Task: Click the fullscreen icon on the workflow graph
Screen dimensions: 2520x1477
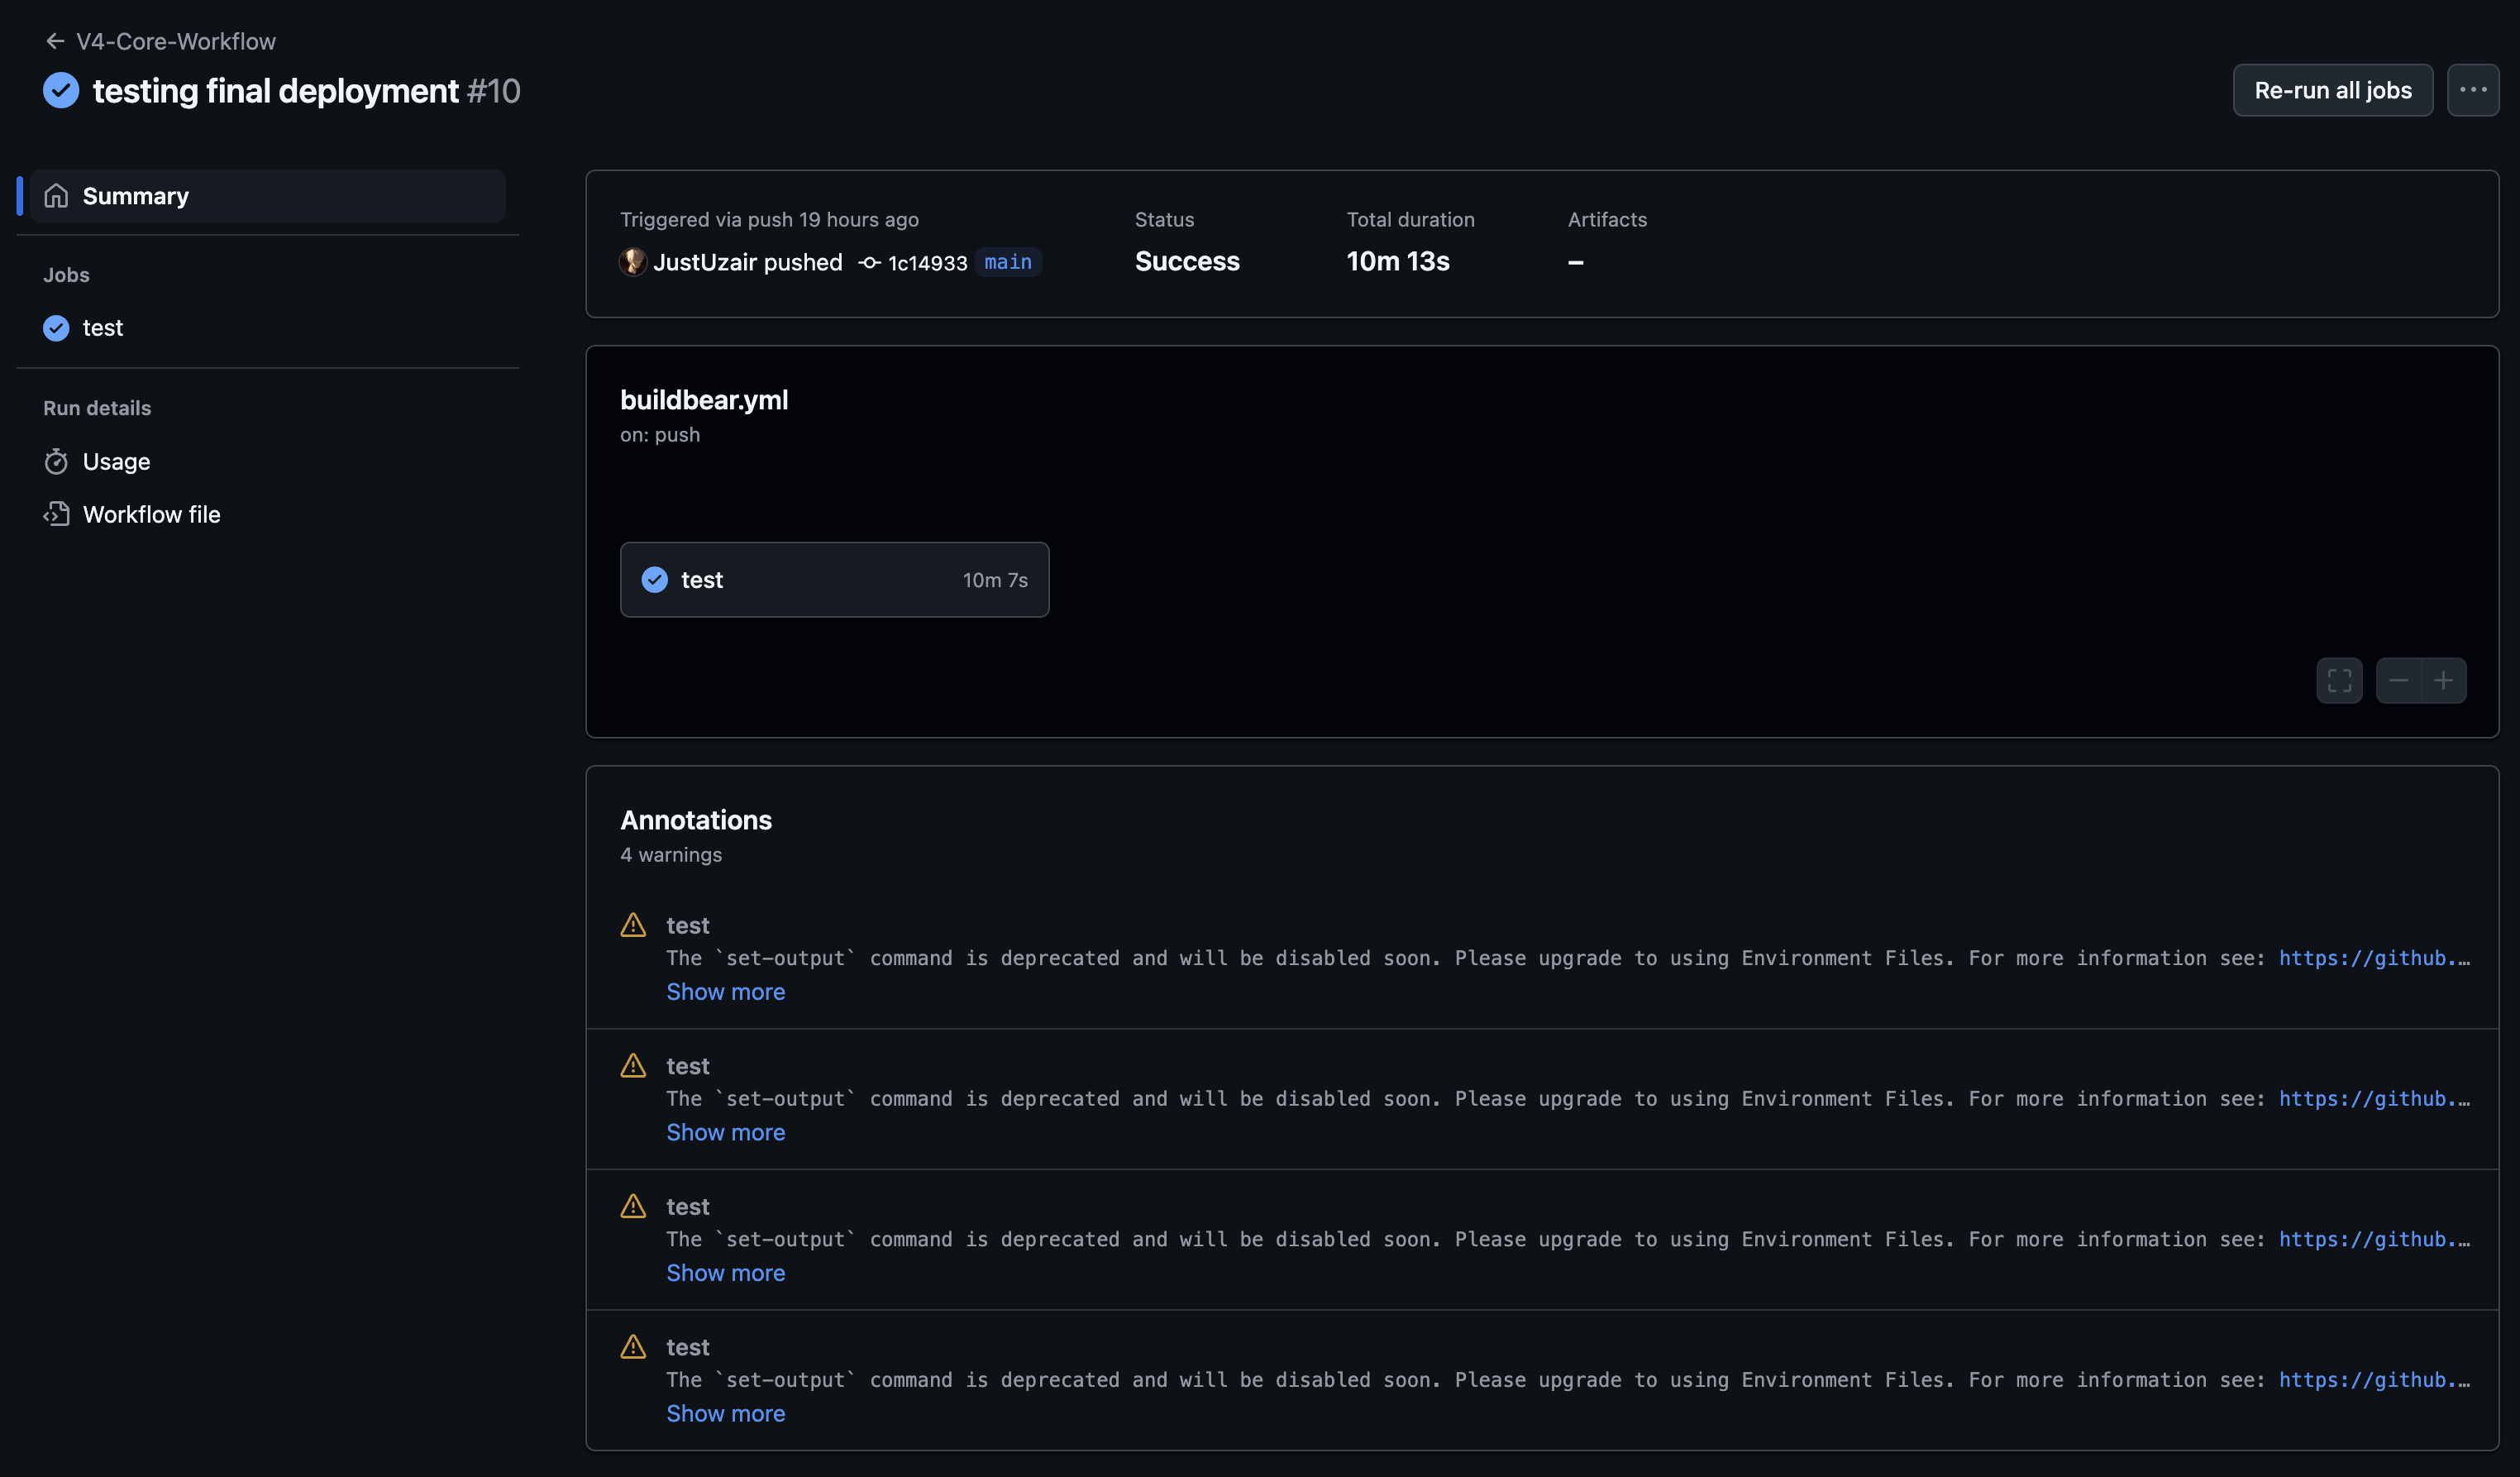Action: tap(2339, 680)
